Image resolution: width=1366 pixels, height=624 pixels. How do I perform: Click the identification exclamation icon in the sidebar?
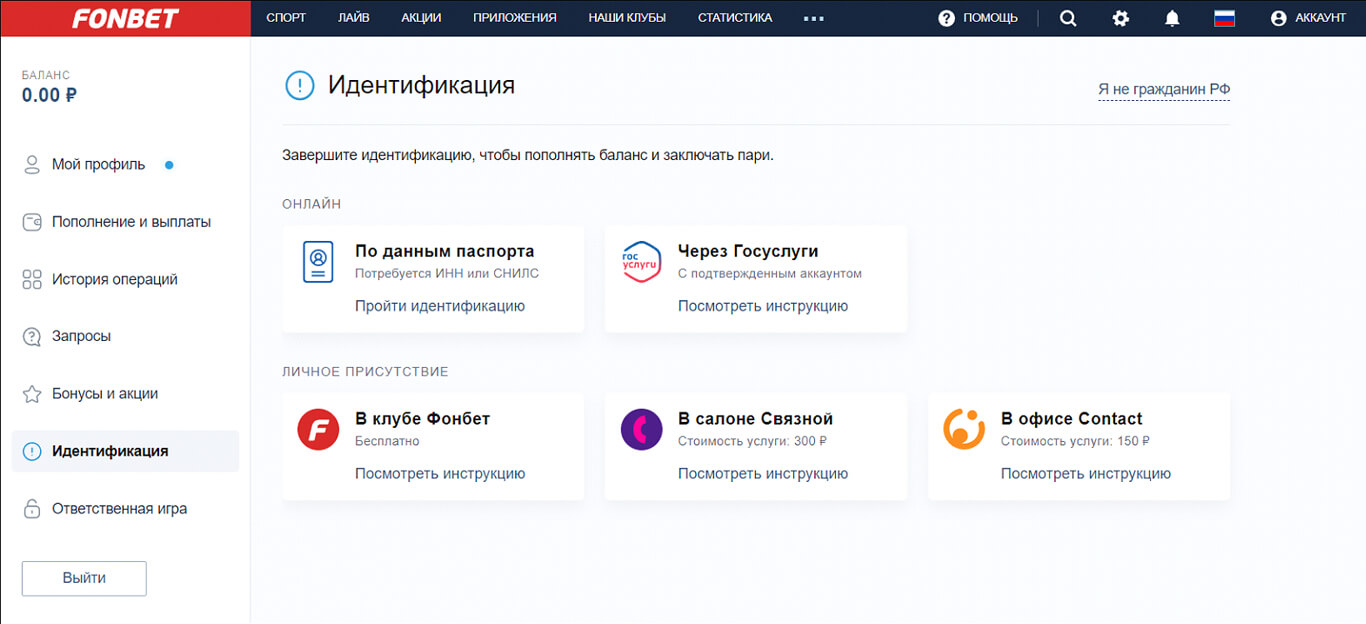click(x=32, y=451)
